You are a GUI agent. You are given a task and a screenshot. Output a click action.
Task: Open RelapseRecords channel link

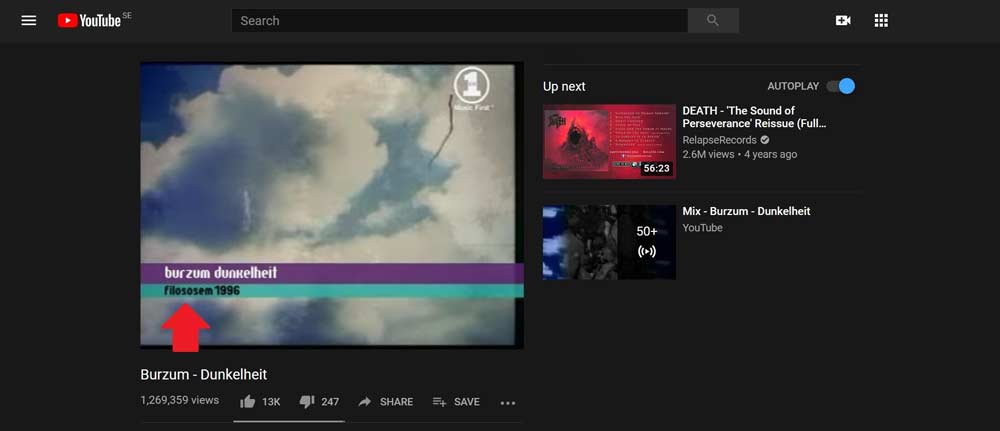pos(719,140)
